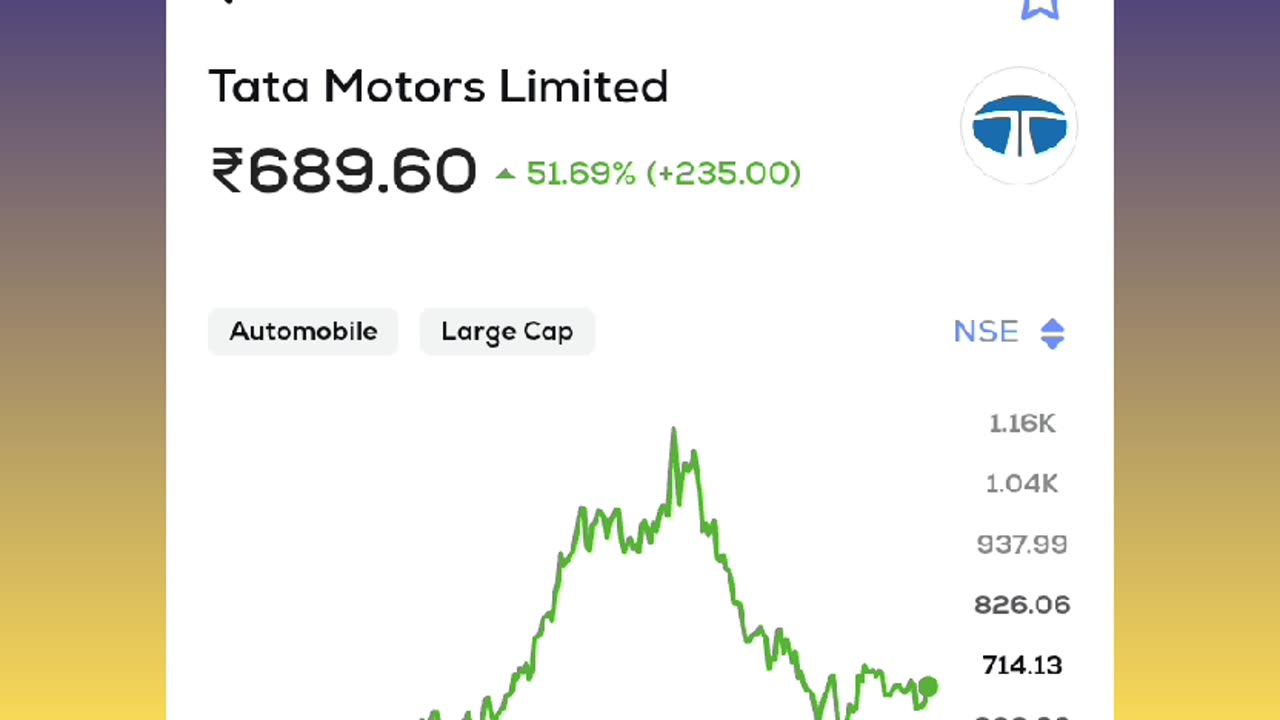Click the green up-triangle gain indicator
This screenshot has height=720, width=1280.
coord(505,174)
